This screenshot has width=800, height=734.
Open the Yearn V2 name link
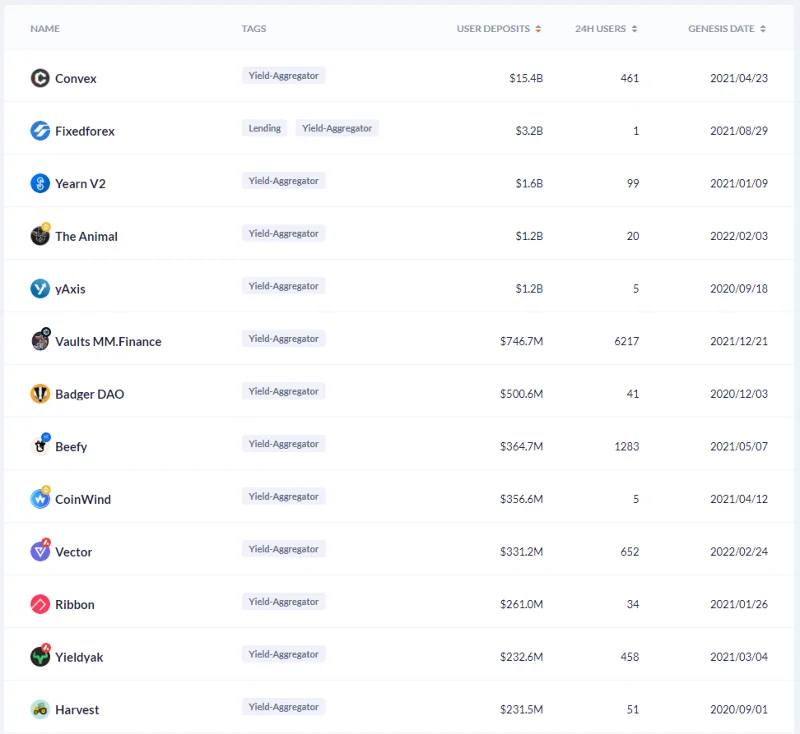(x=80, y=184)
